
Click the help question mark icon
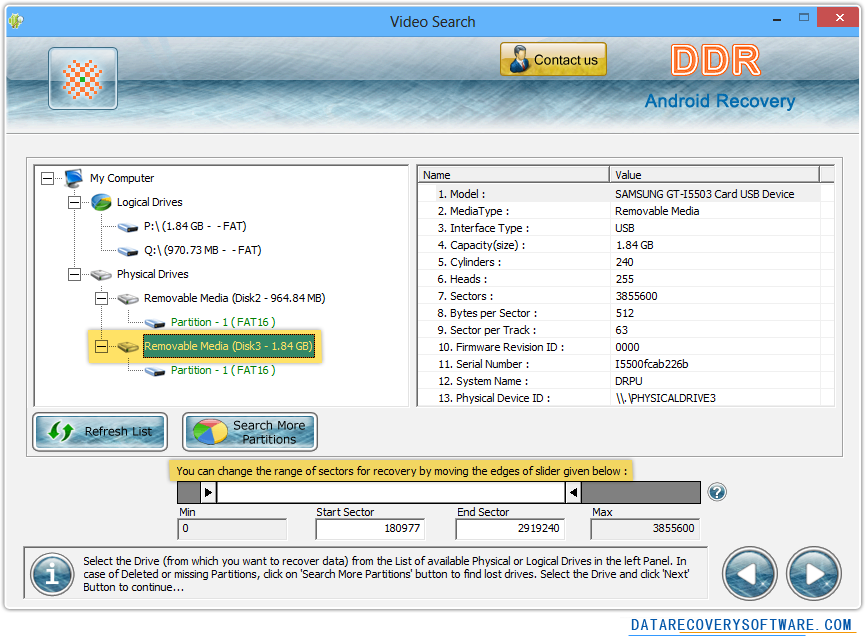[717, 492]
